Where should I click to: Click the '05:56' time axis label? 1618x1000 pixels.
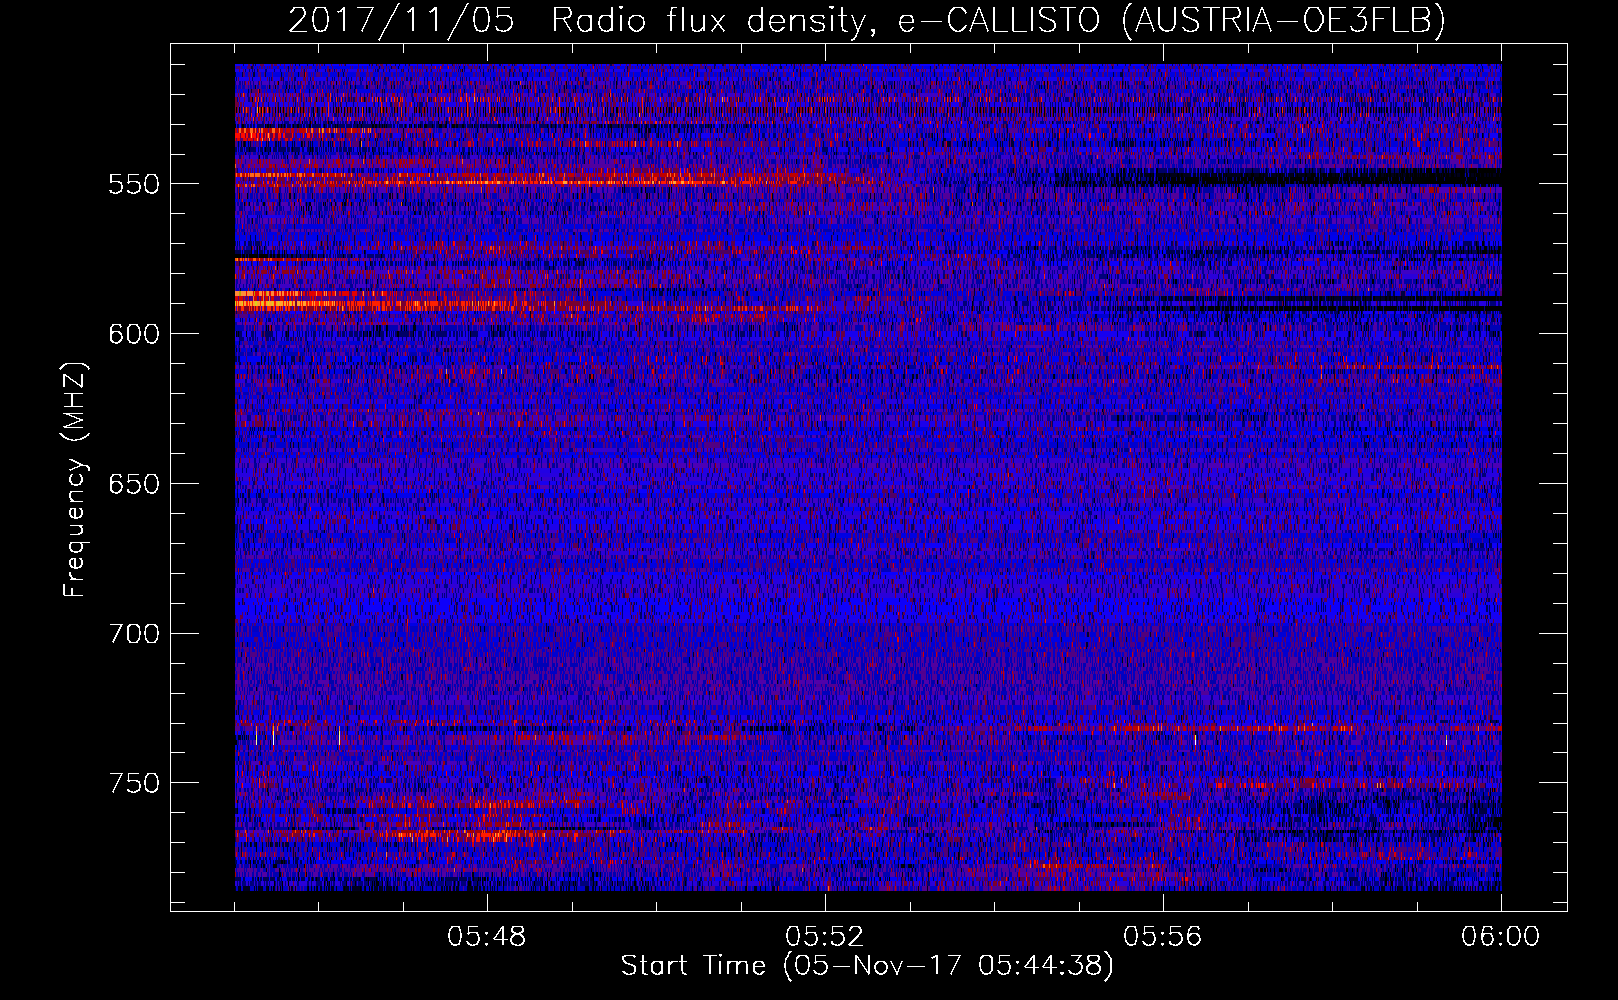(1163, 937)
